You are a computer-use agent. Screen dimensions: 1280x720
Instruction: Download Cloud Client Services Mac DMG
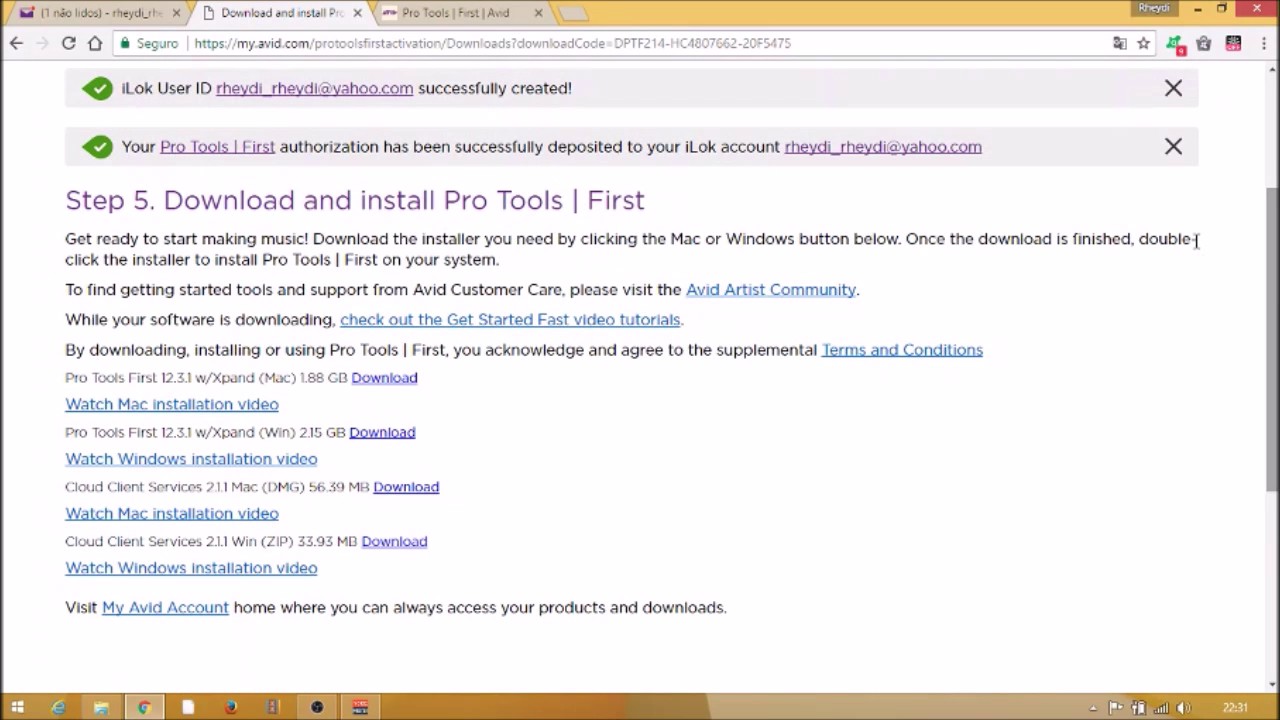tap(406, 487)
